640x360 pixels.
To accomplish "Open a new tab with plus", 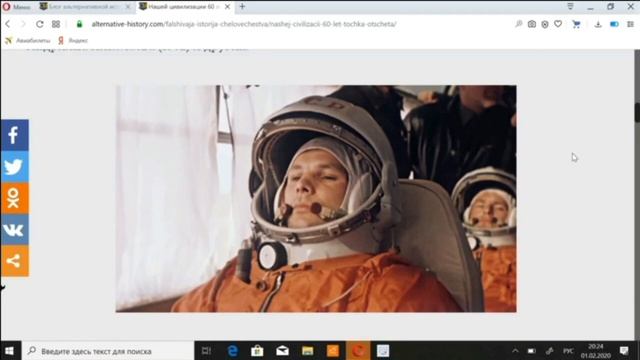I will pyautogui.click(x=242, y=7).
